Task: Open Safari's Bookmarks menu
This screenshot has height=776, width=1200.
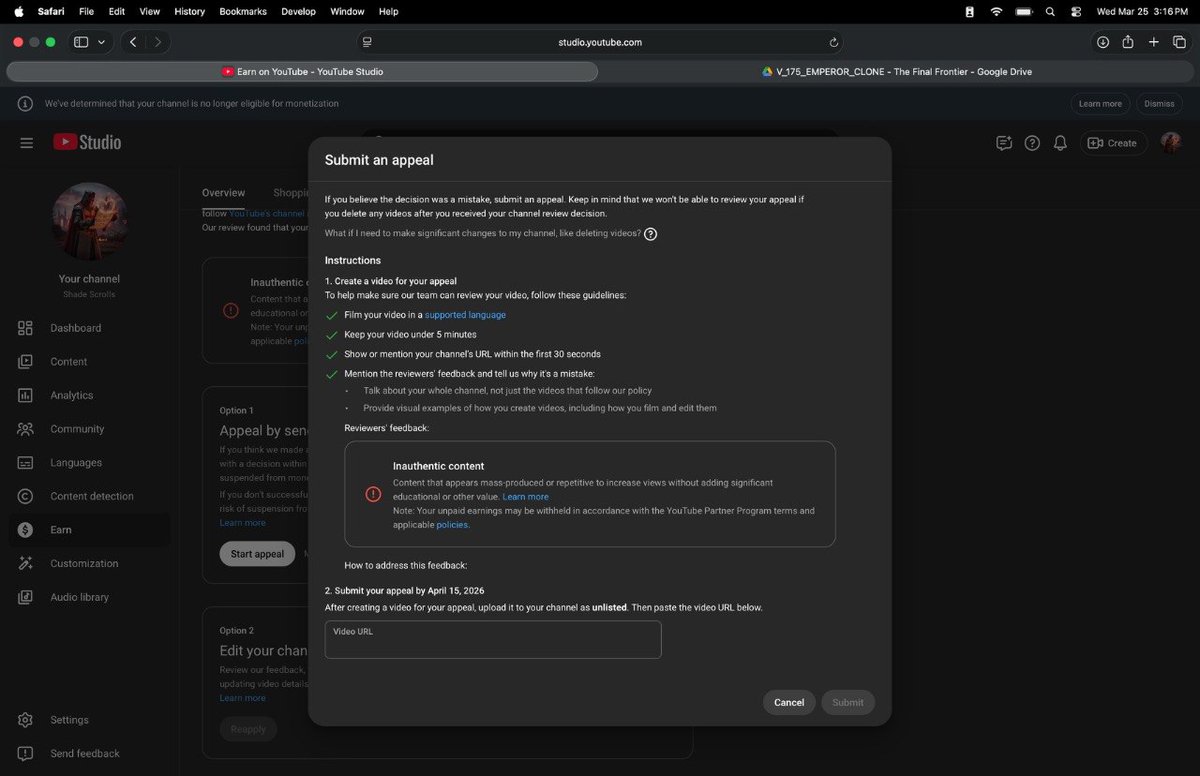Action: click(242, 12)
